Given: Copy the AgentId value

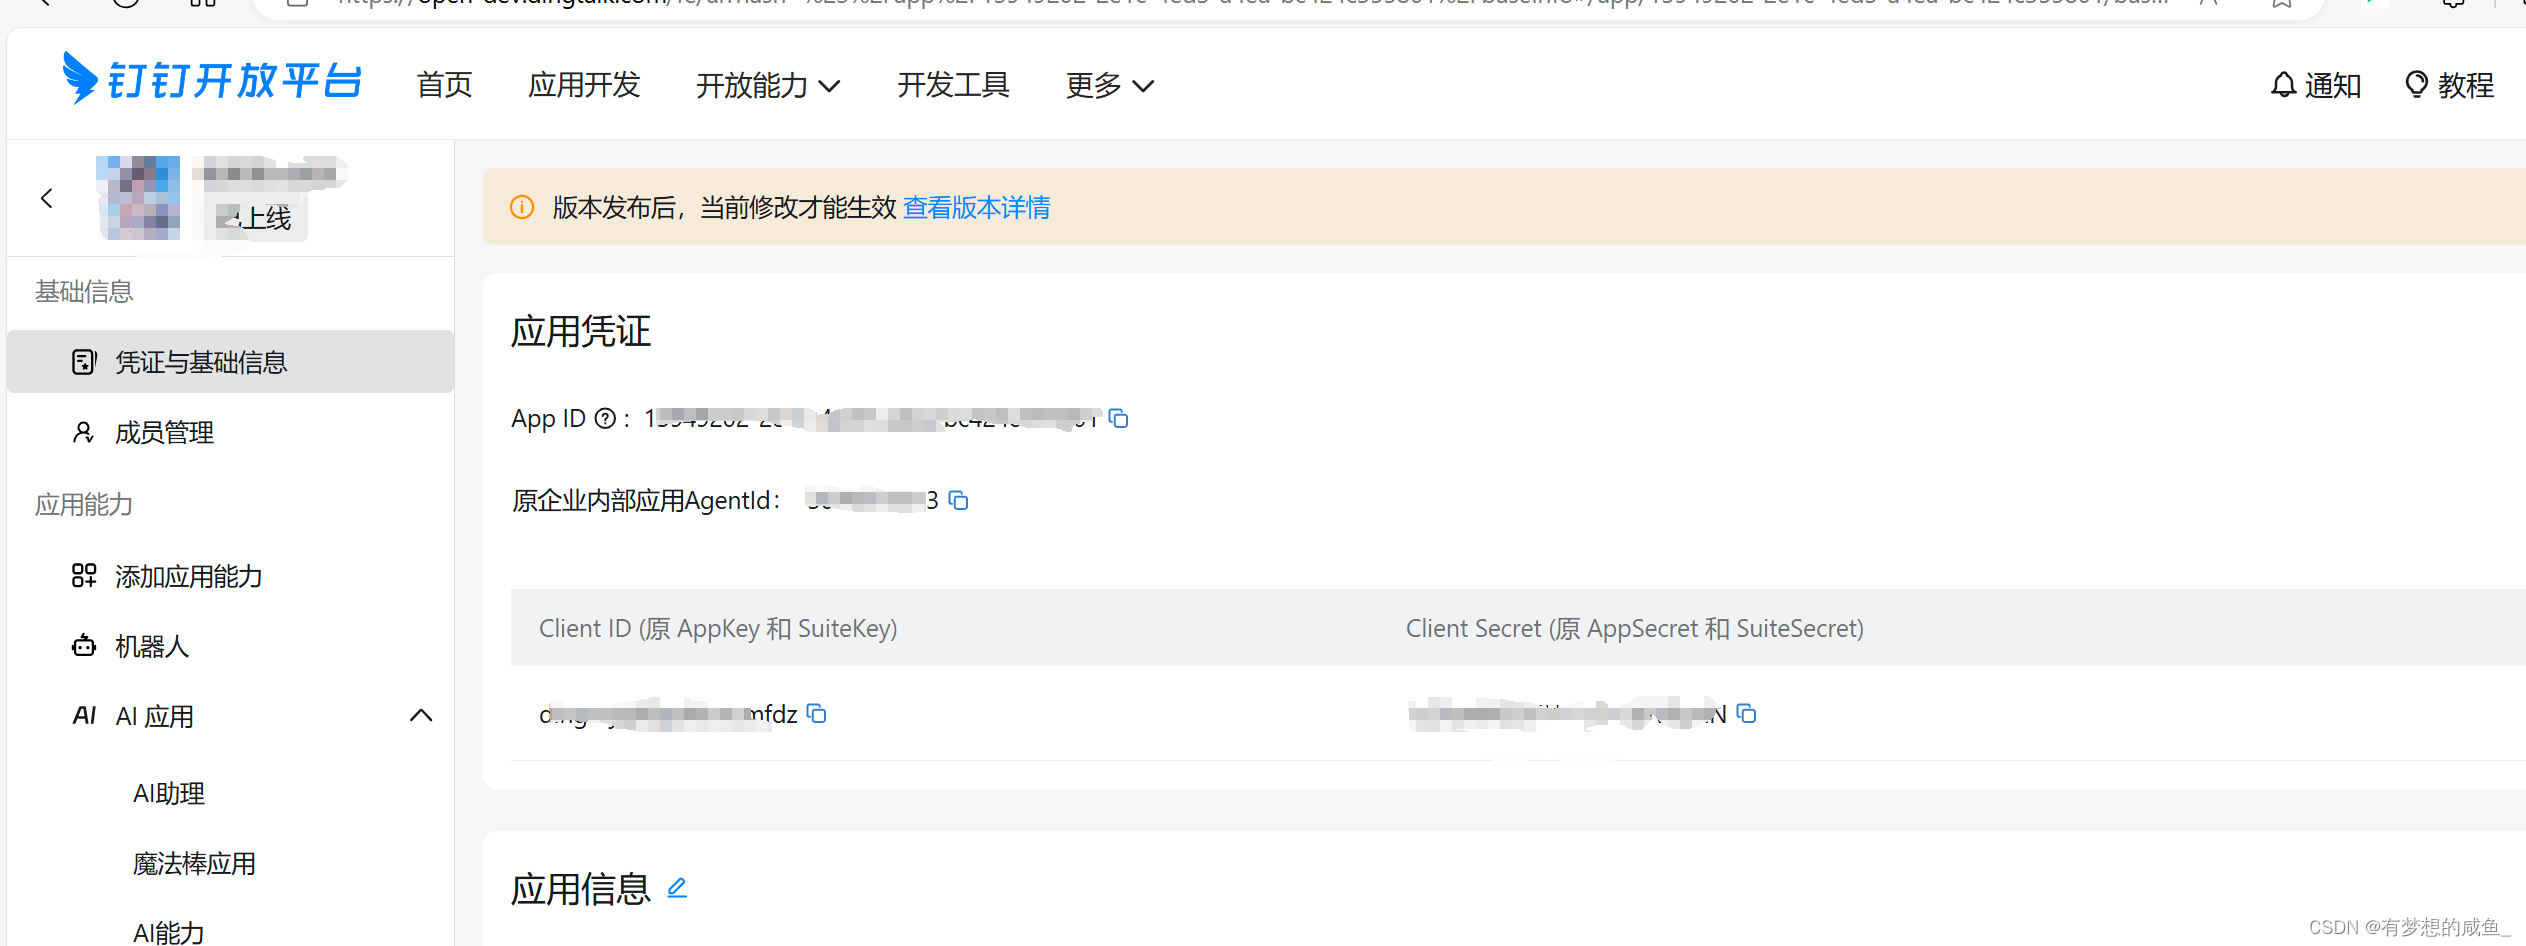Looking at the screenshot, I should coord(958,500).
